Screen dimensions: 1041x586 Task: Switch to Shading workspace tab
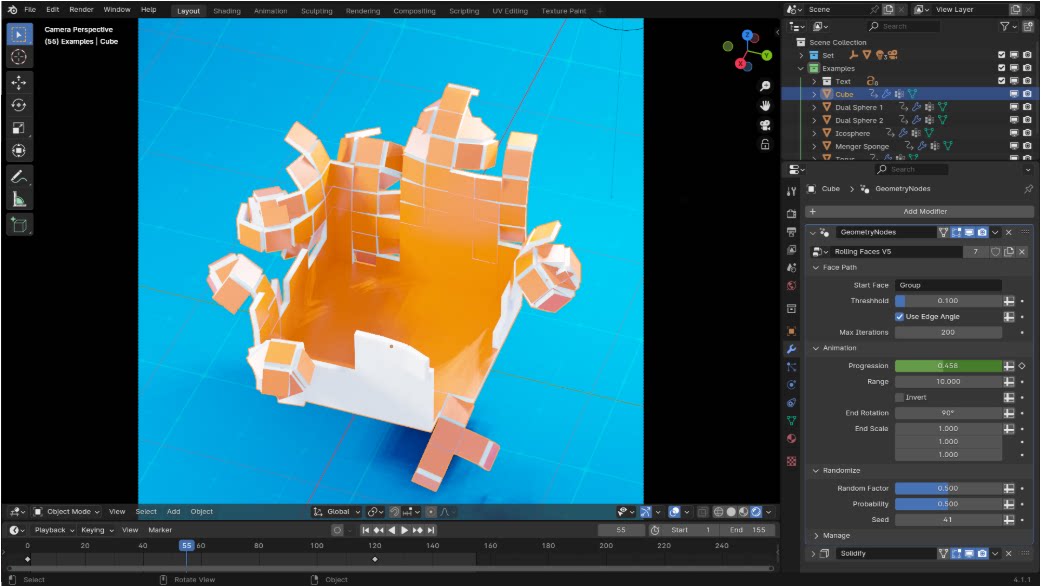click(x=226, y=11)
